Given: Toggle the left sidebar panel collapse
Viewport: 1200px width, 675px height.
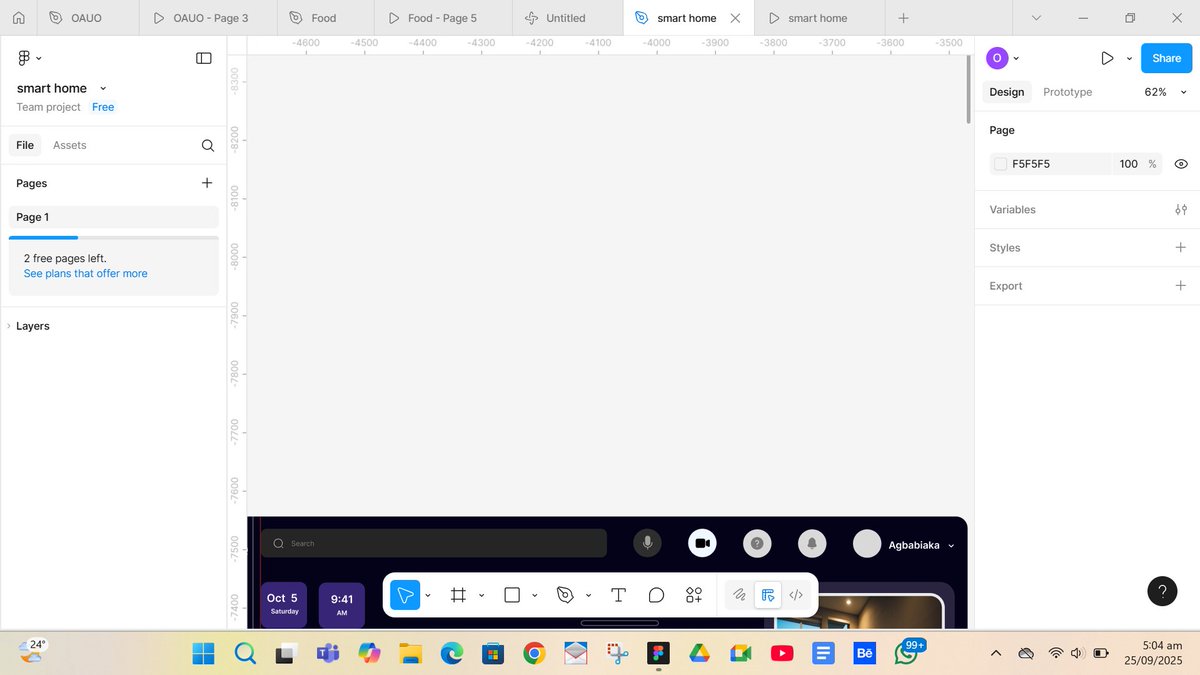Looking at the screenshot, I should pos(204,58).
